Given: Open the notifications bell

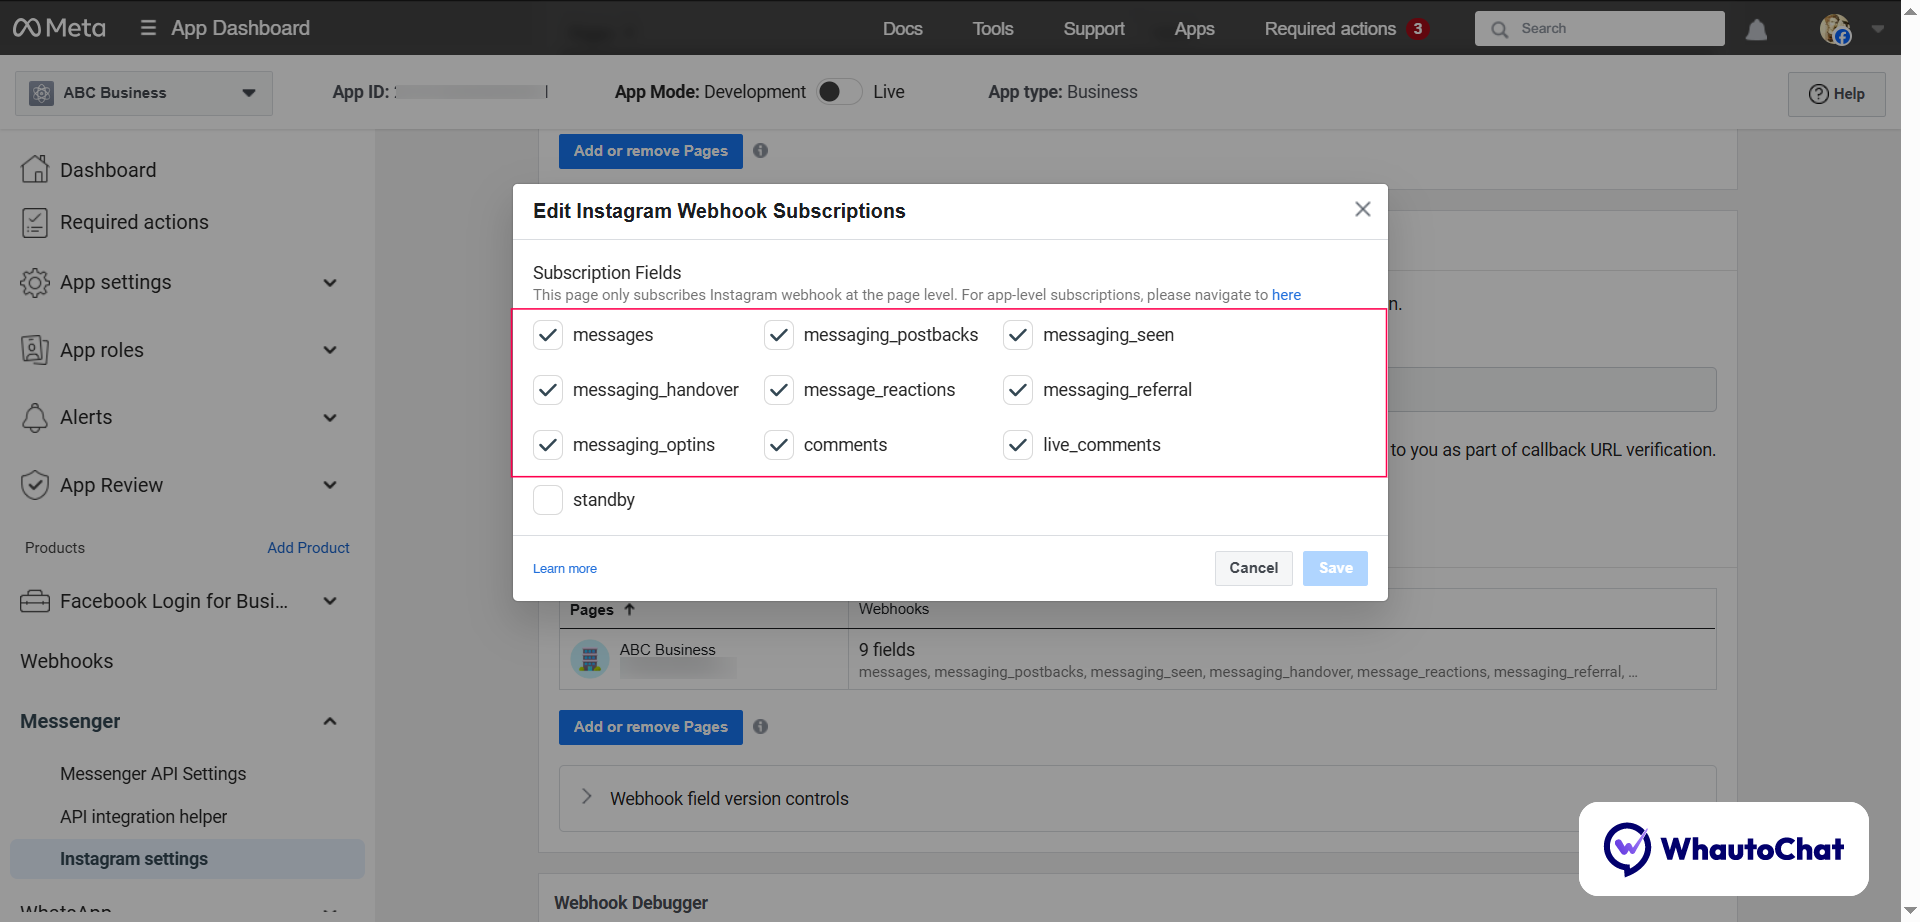Looking at the screenshot, I should tap(1756, 29).
